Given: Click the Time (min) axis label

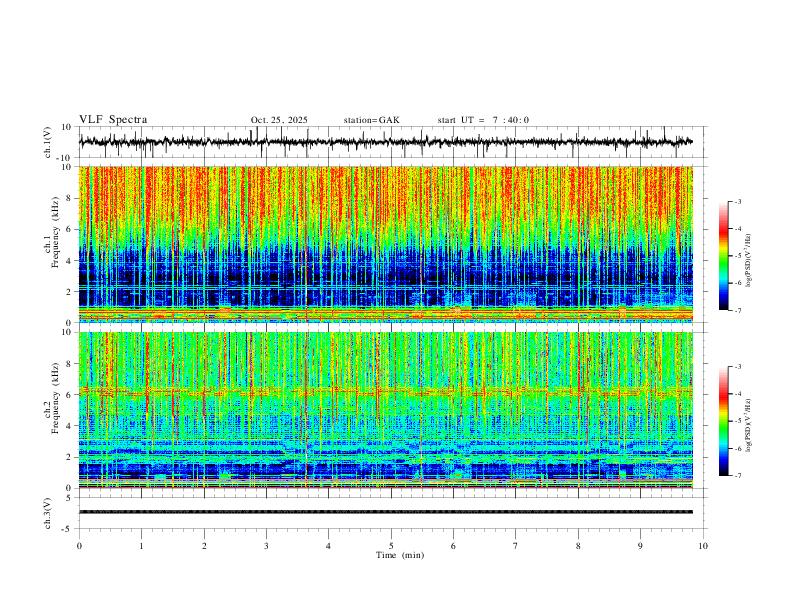Looking at the screenshot, I should (x=400, y=555).
